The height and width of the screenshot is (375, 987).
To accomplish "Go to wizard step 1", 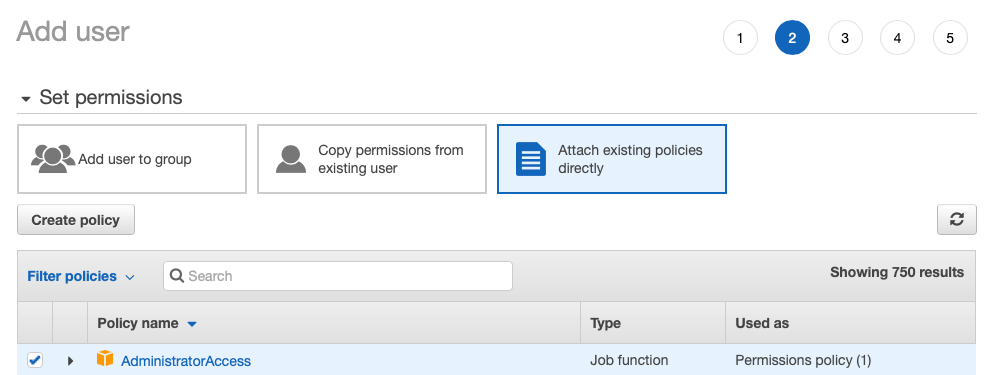I will pyautogui.click(x=740, y=38).
